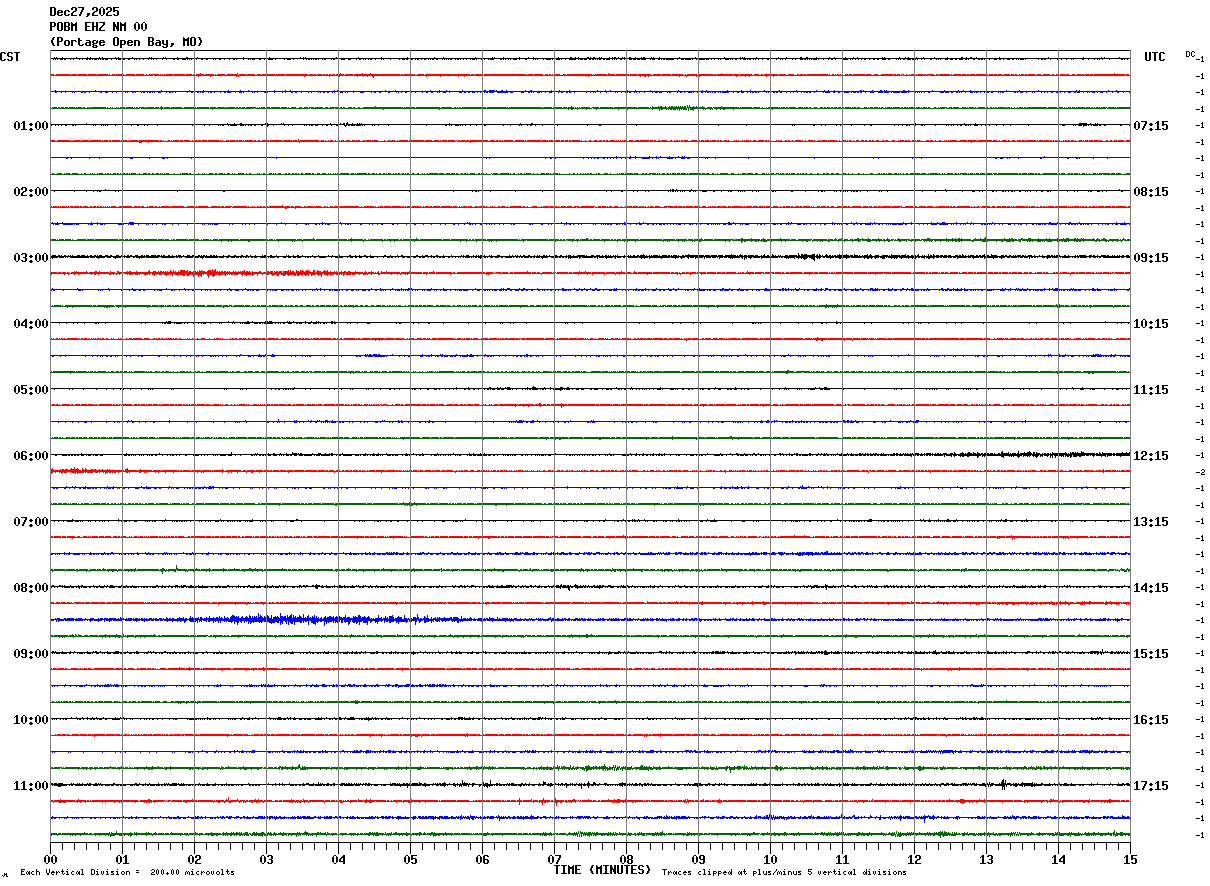Screen dimensions: 1210x886
Task: Click the date label Dec27,2025
Action: (85, 12)
